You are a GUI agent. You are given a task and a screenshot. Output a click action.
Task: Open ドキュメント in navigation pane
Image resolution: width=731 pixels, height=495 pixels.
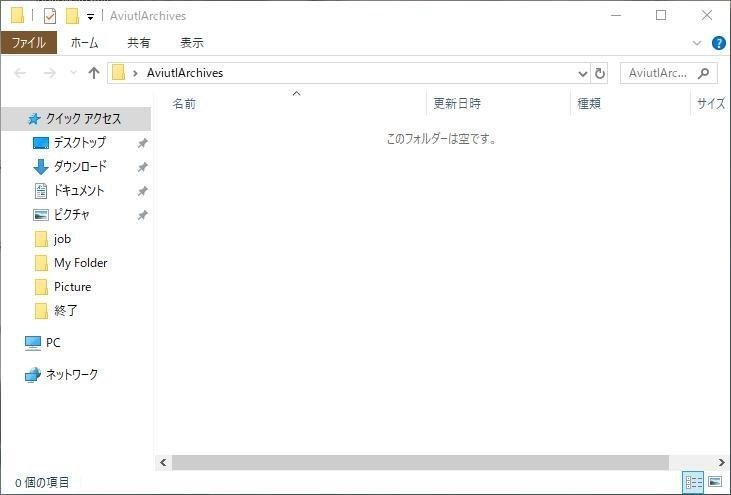(79, 191)
